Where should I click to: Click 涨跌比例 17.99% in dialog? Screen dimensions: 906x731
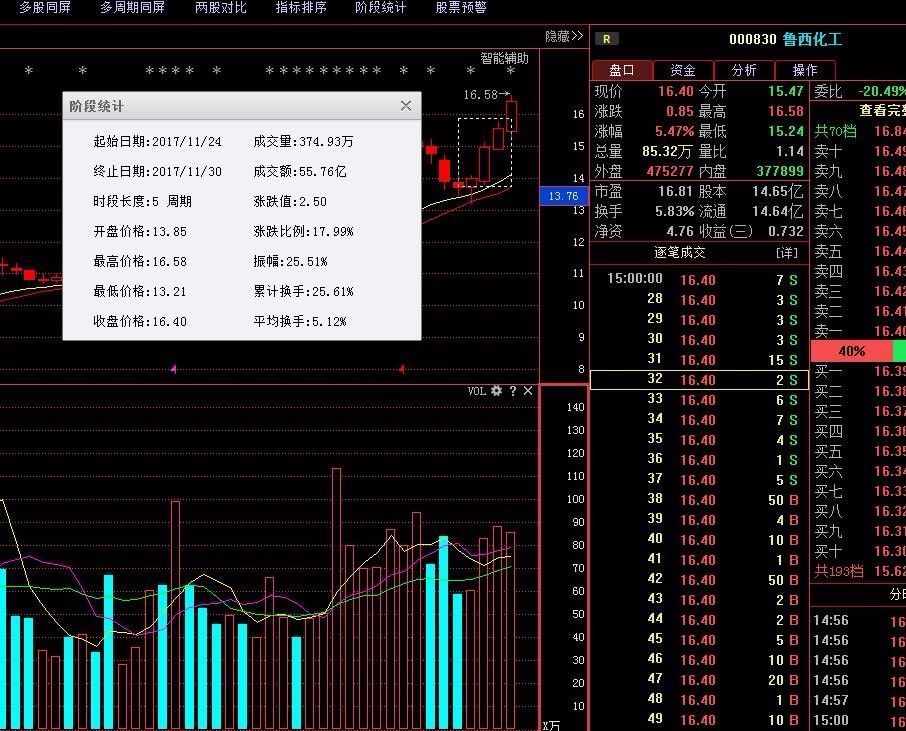(303, 232)
